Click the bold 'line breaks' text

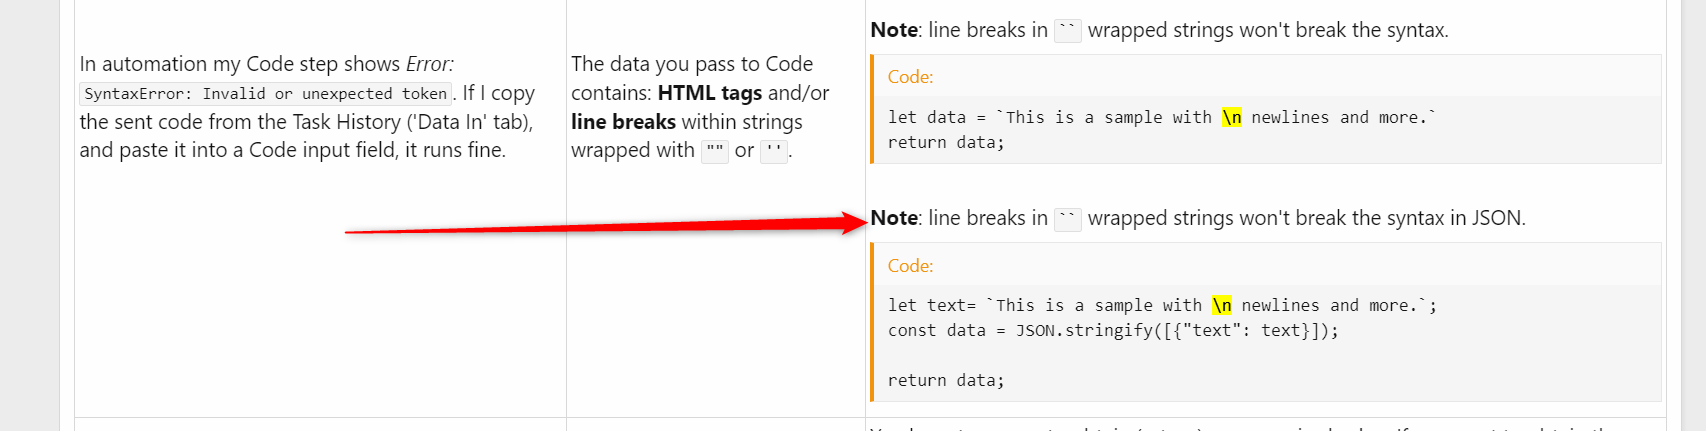click(x=623, y=122)
